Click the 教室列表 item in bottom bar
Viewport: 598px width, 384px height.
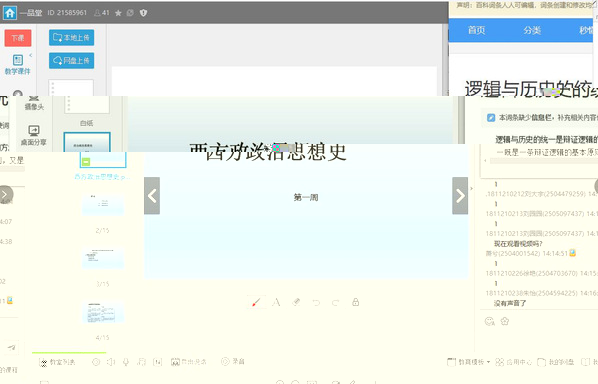tap(58, 362)
